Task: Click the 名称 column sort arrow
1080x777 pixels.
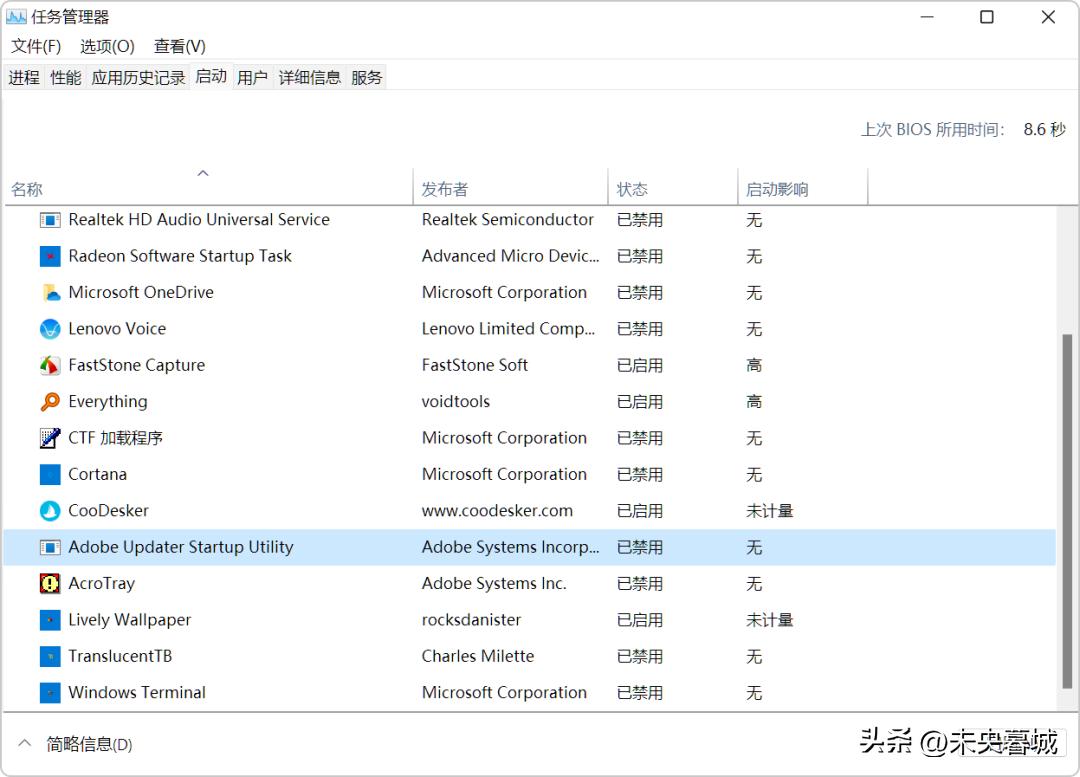Action: pyautogui.click(x=203, y=172)
